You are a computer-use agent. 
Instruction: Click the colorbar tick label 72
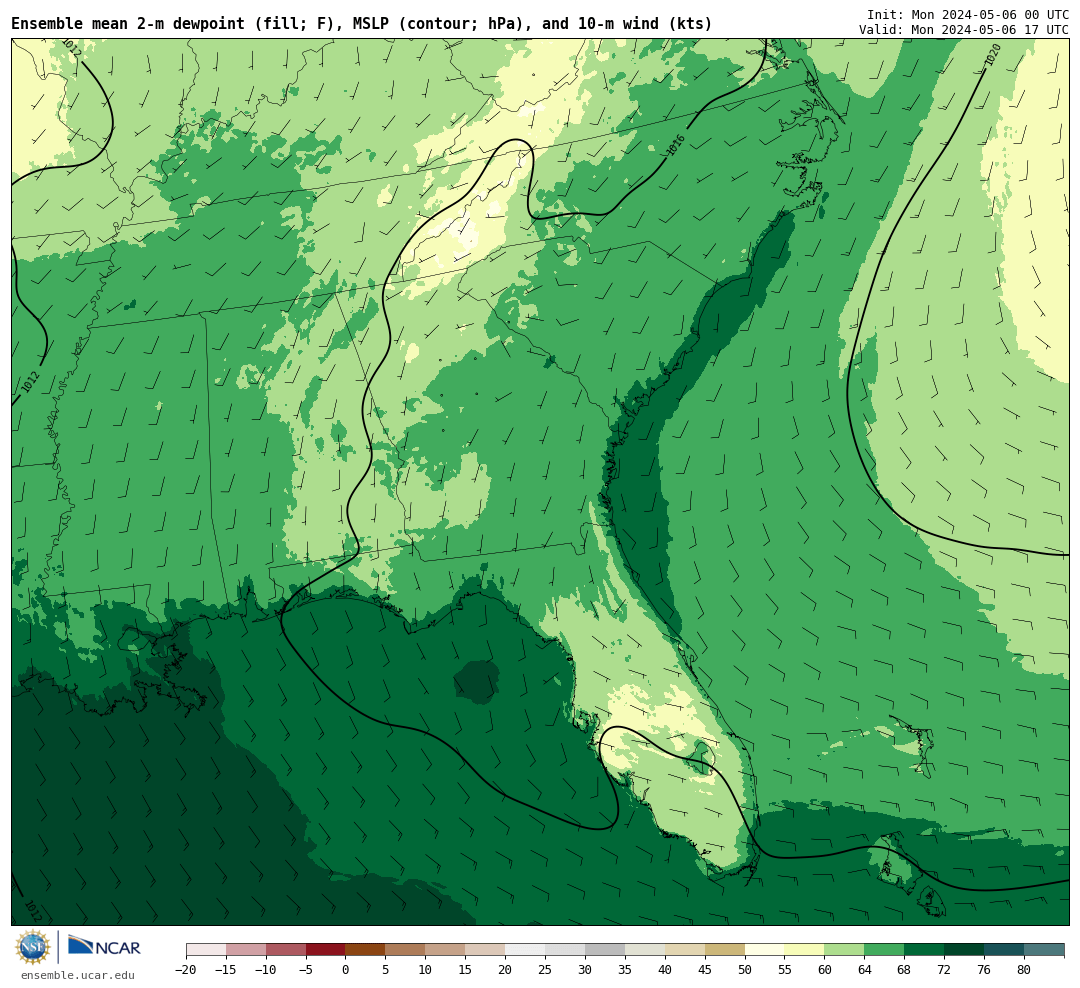coord(945,970)
